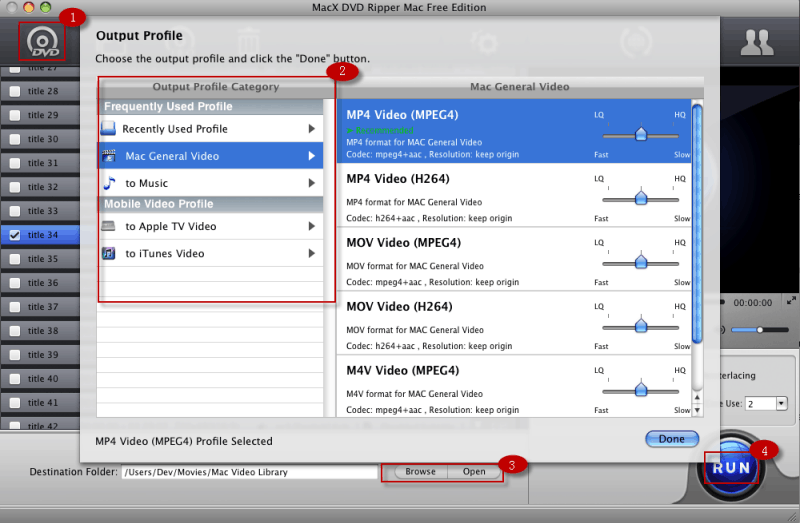Click the iTunes Video icon

108,253
